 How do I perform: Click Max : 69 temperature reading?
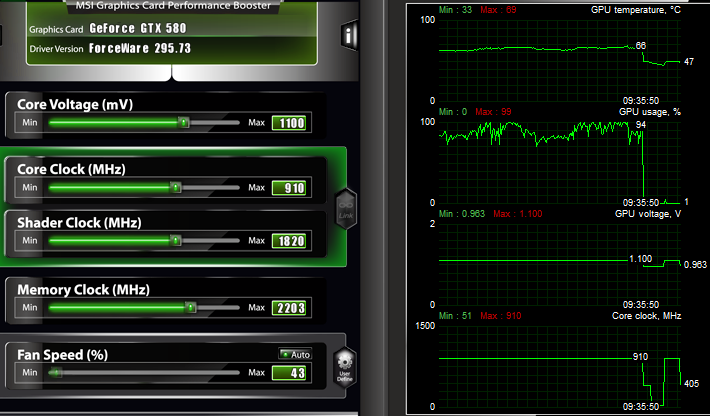point(498,10)
